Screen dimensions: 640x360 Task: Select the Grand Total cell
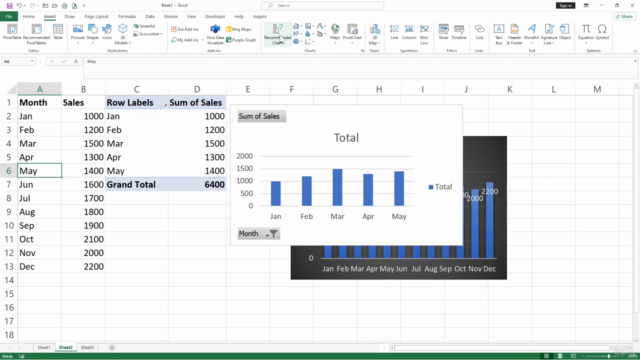[136, 184]
